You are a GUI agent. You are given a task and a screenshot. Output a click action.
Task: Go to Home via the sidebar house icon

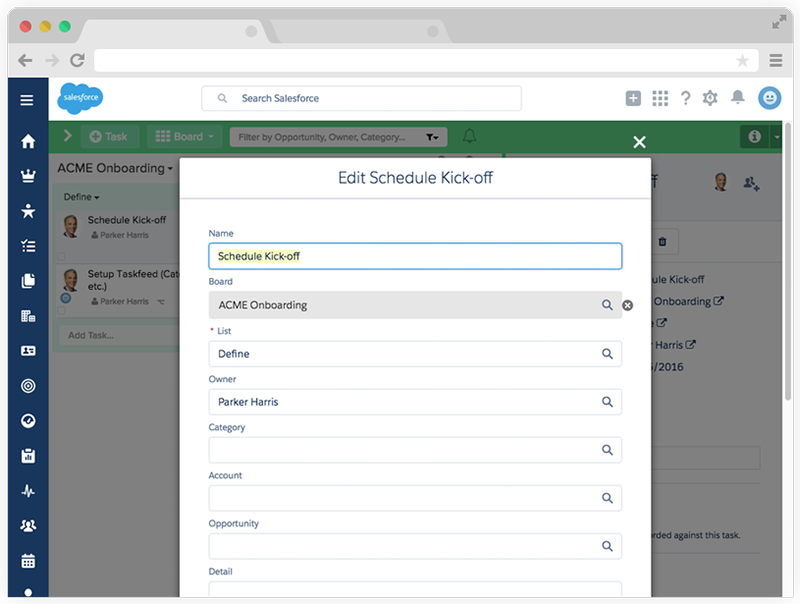click(28, 141)
